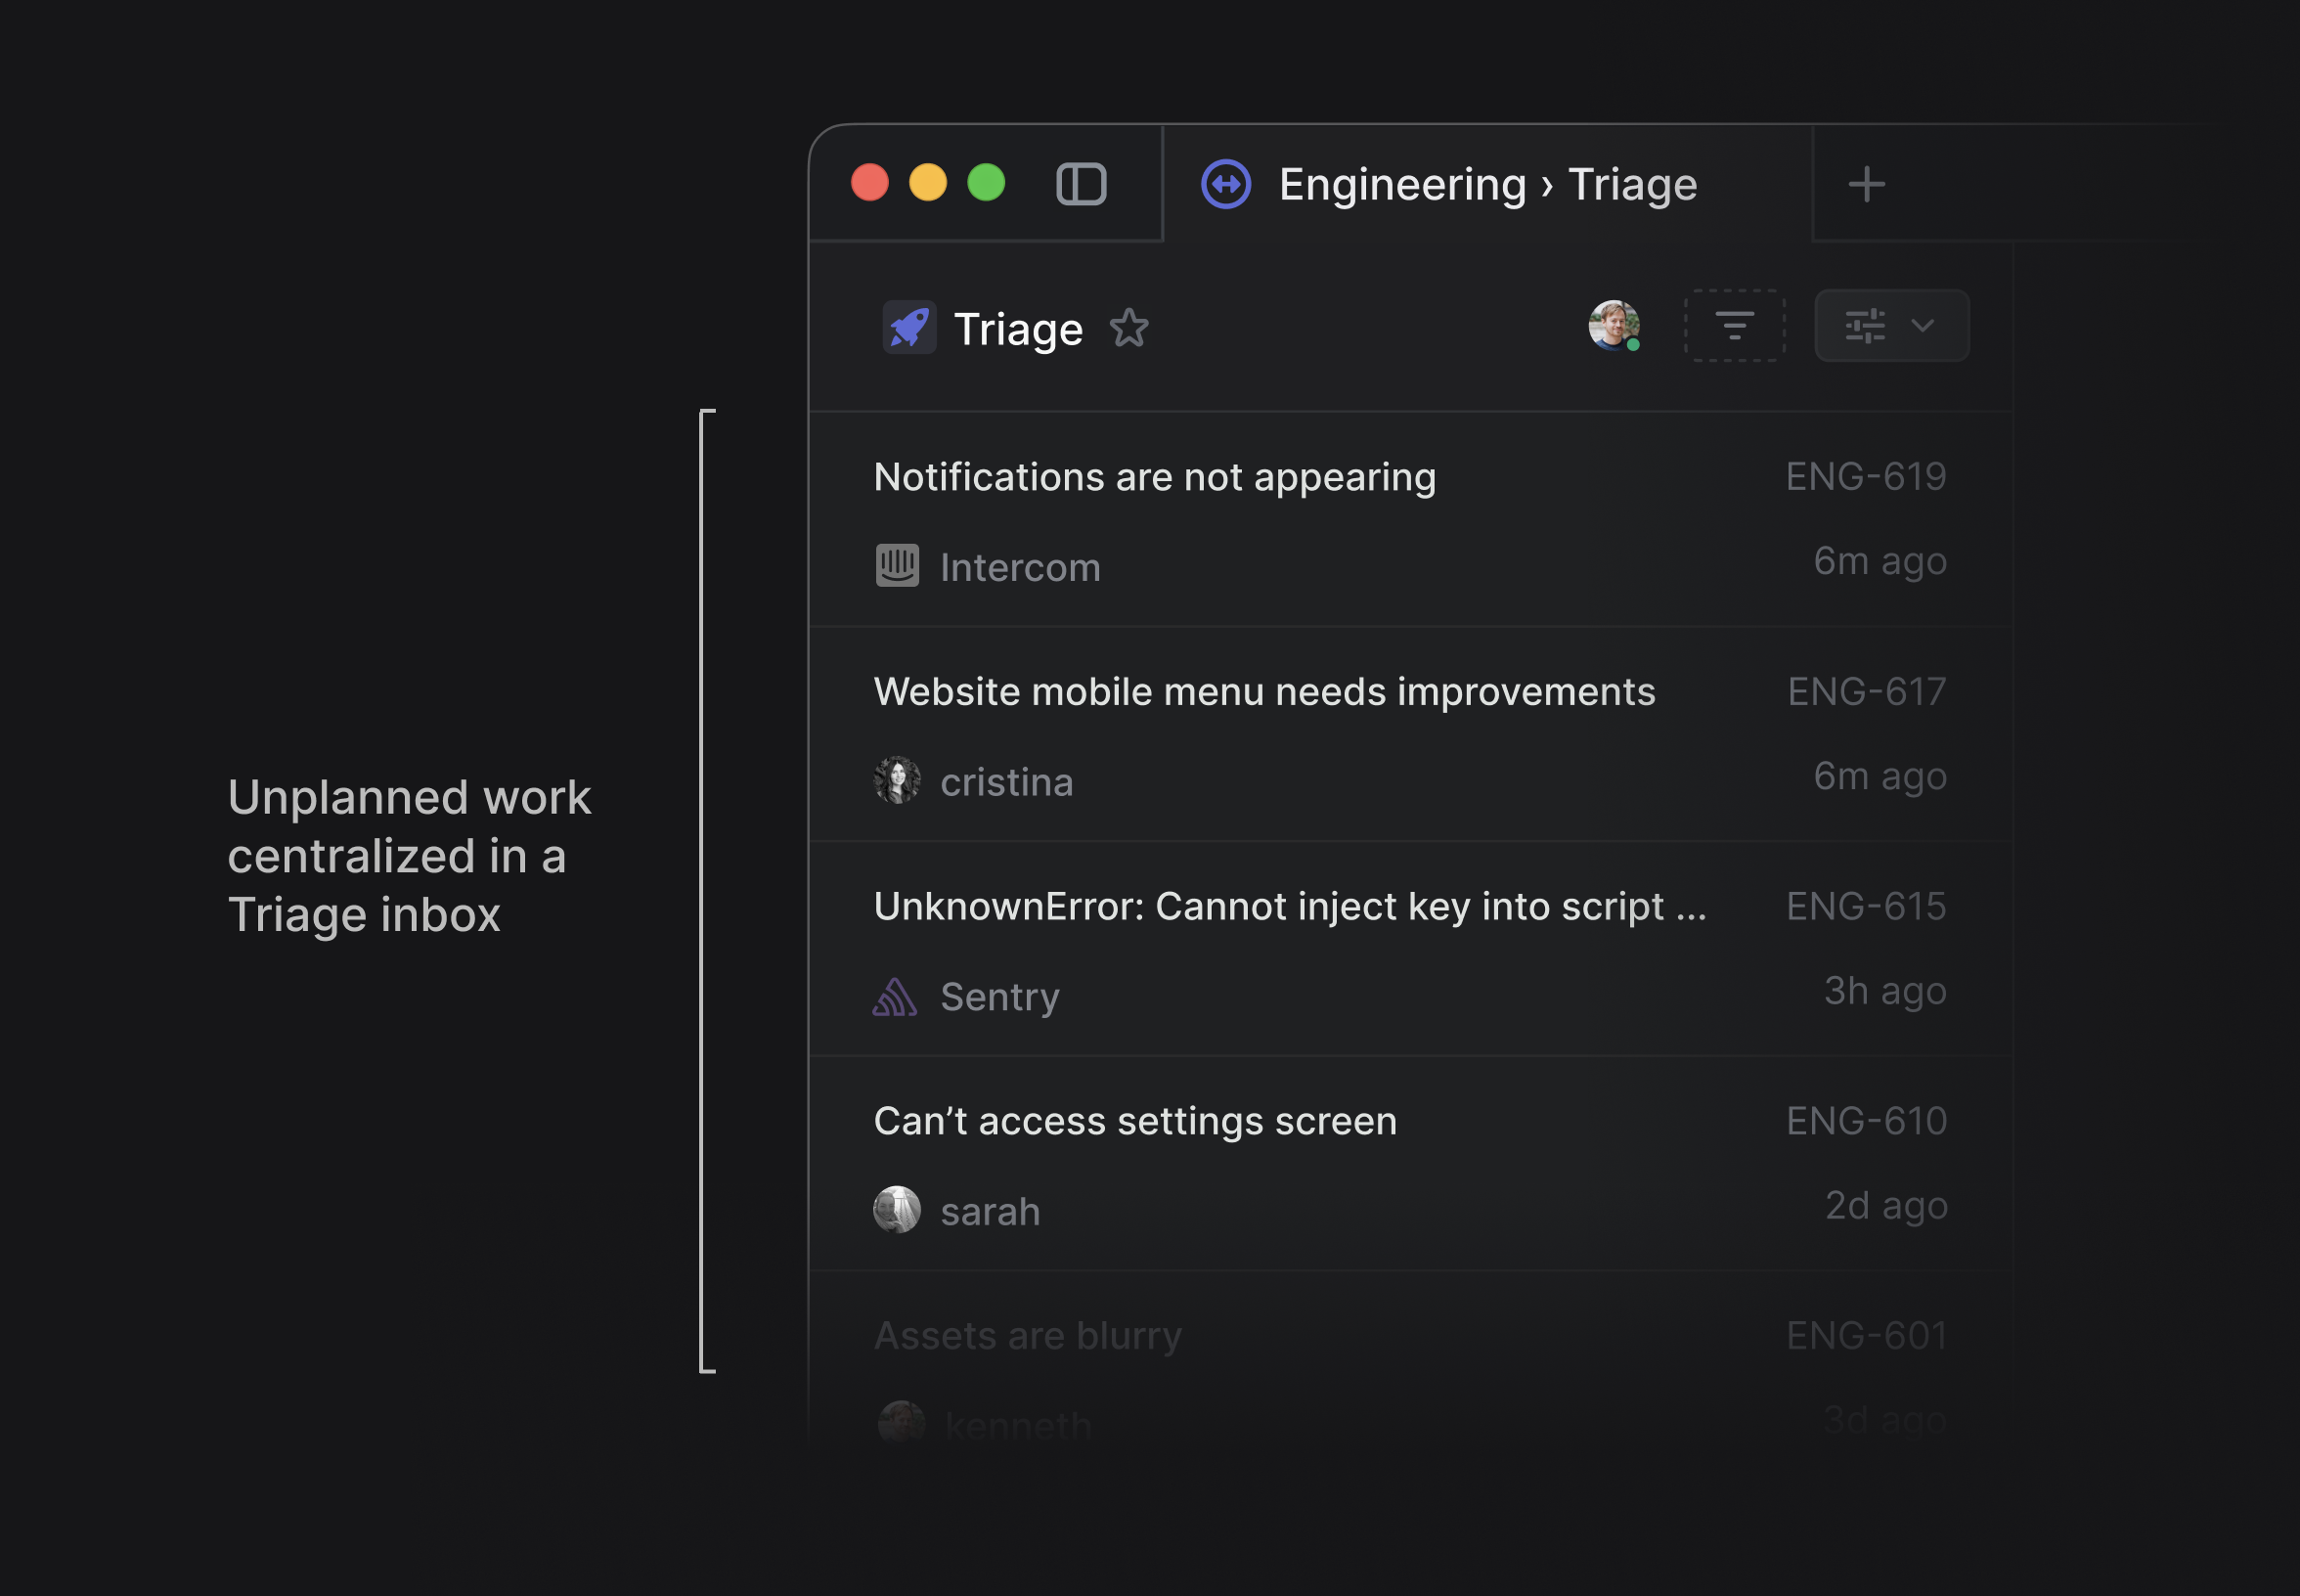The image size is (2300, 1596).
Task: Click the ENG-619 issue identifier
Action: (1865, 477)
